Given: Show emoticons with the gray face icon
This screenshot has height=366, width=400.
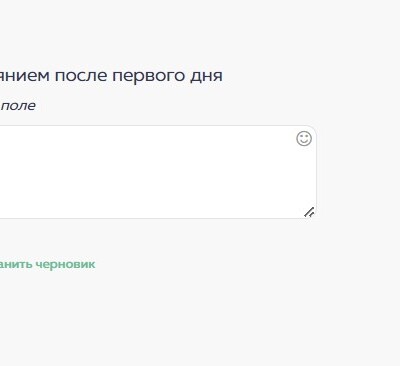Looking at the screenshot, I should [304, 138].
